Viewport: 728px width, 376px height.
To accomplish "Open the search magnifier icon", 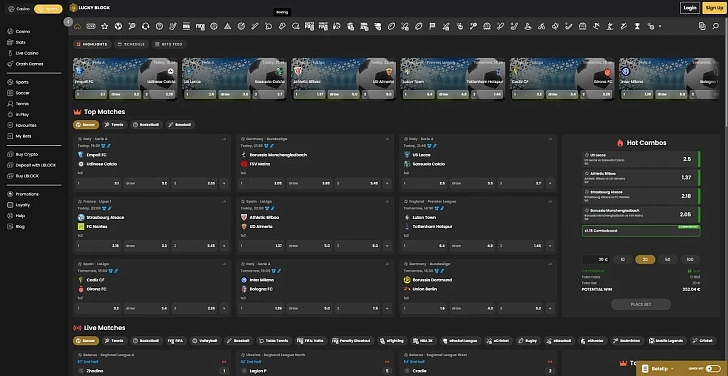I will (715, 26).
